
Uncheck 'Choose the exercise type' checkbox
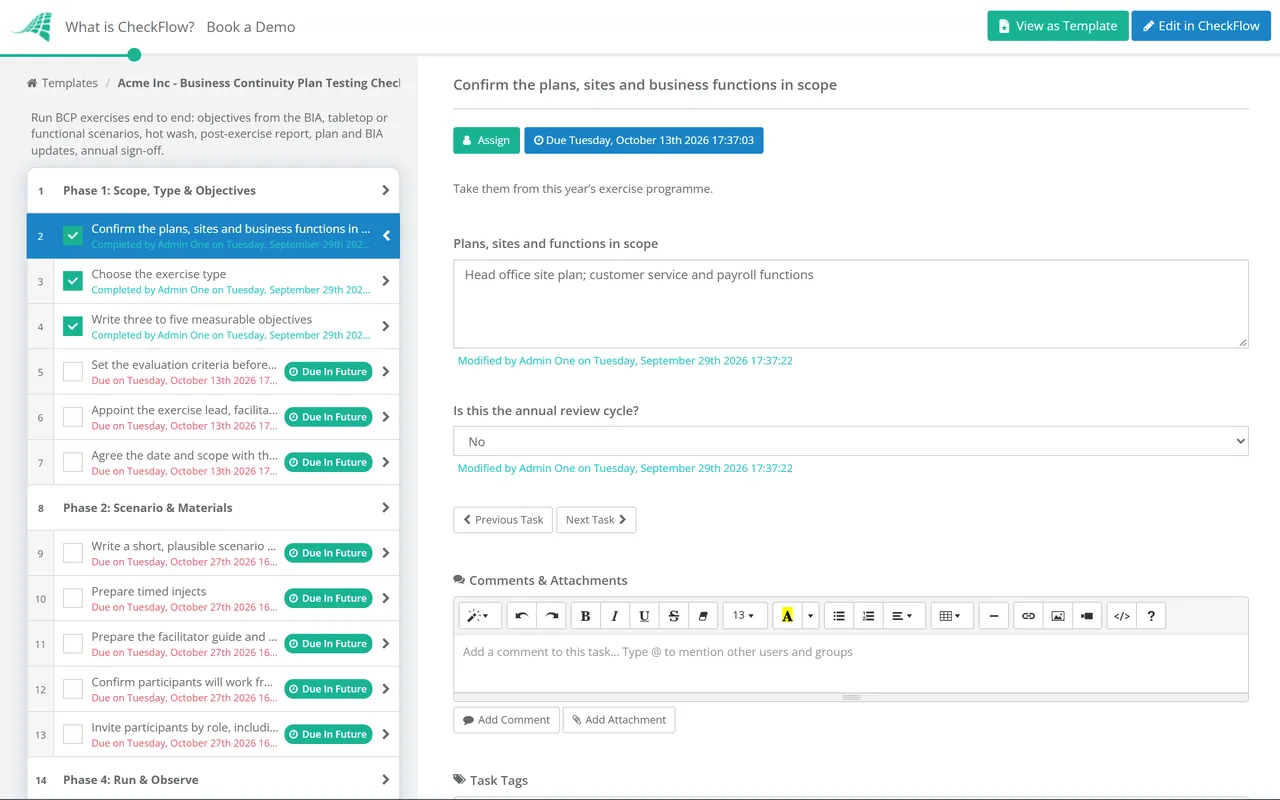pos(73,281)
